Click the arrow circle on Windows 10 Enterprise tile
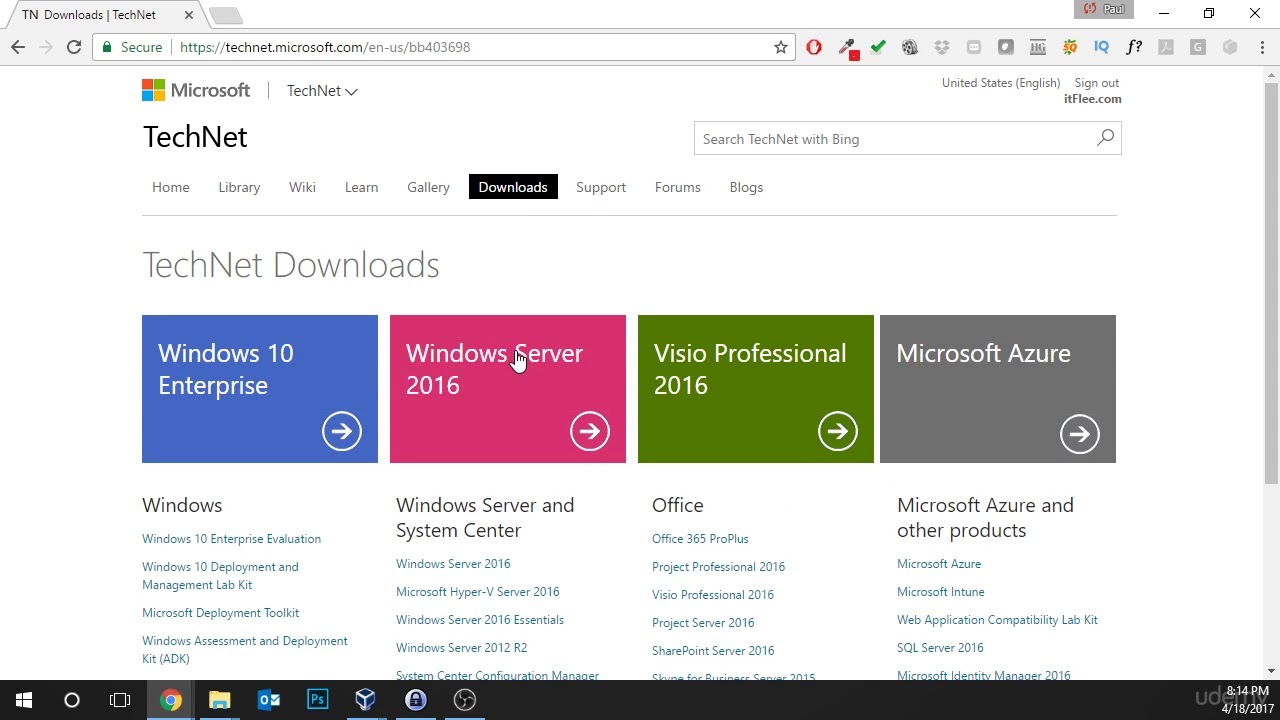This screenshot has width=1280, height=720. pyautogui.click(x=342, y=431)
